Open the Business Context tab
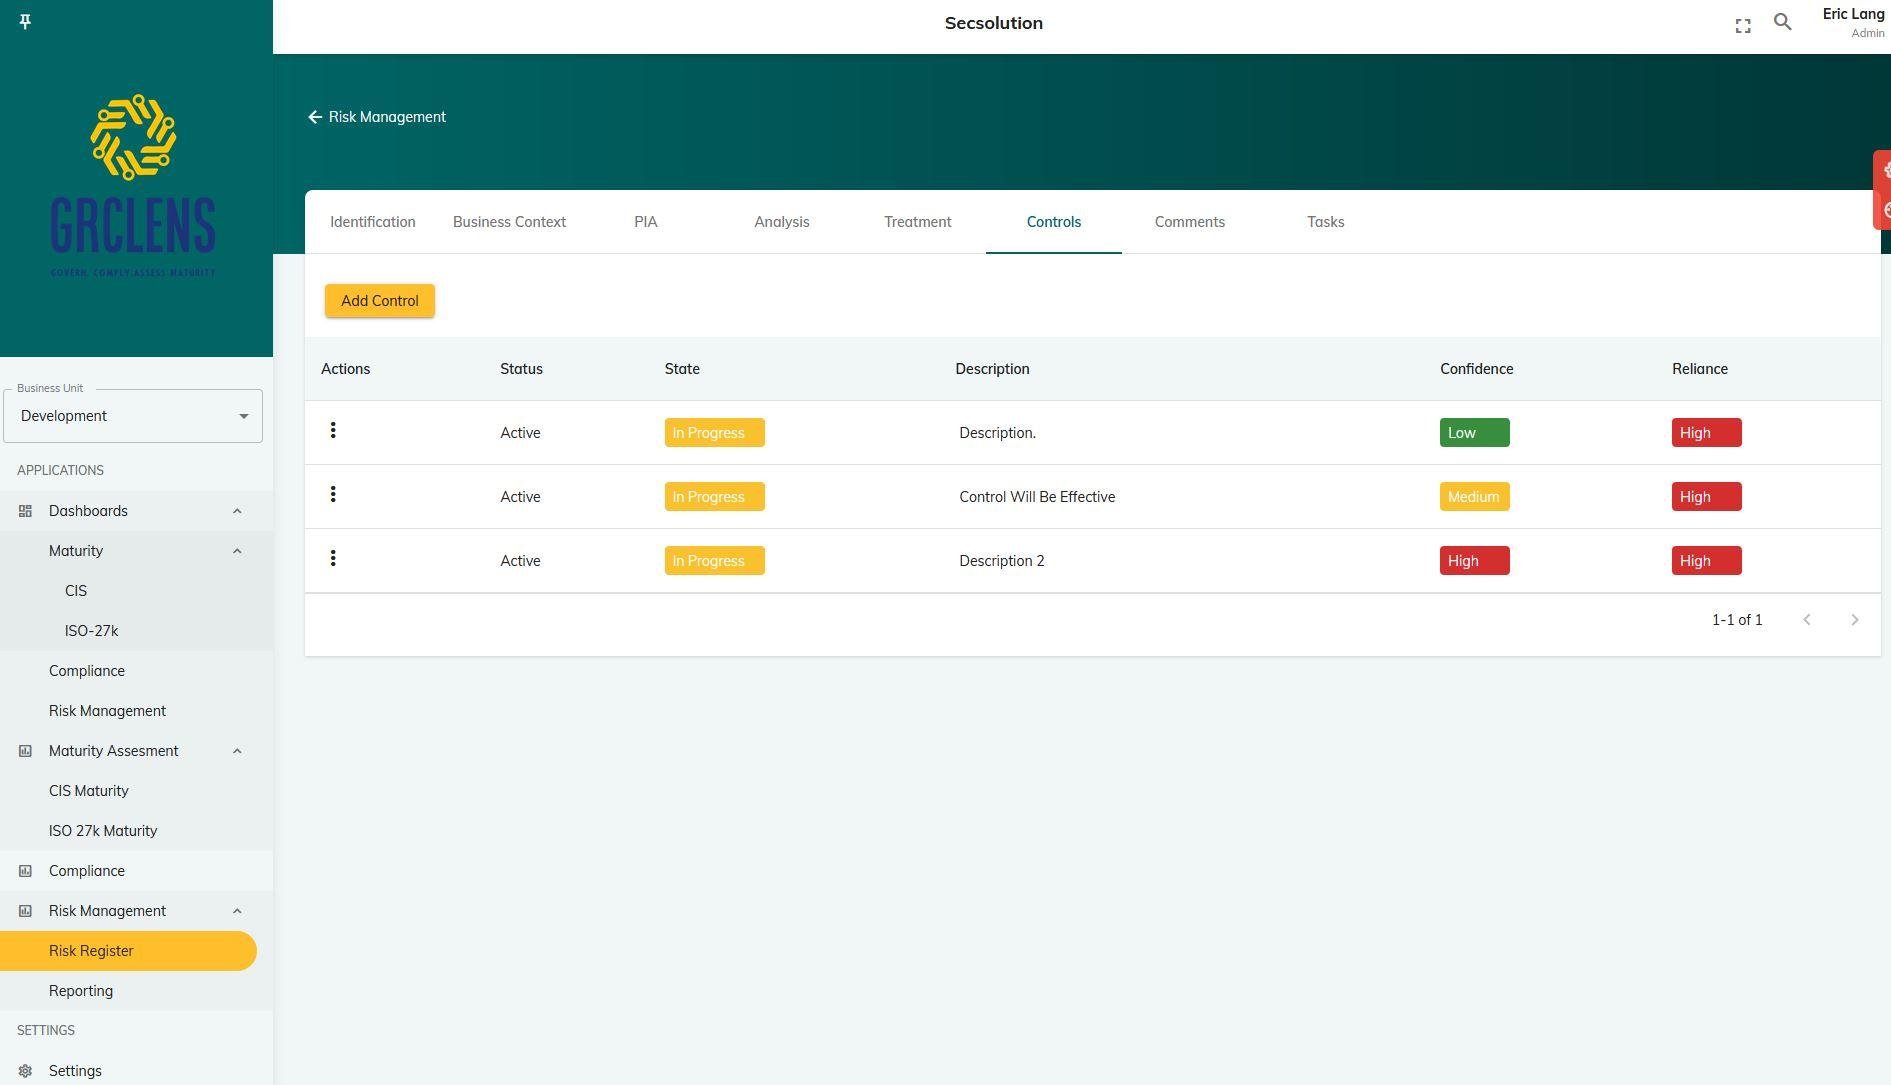The image size is (1891, 1085). point(509,222)
